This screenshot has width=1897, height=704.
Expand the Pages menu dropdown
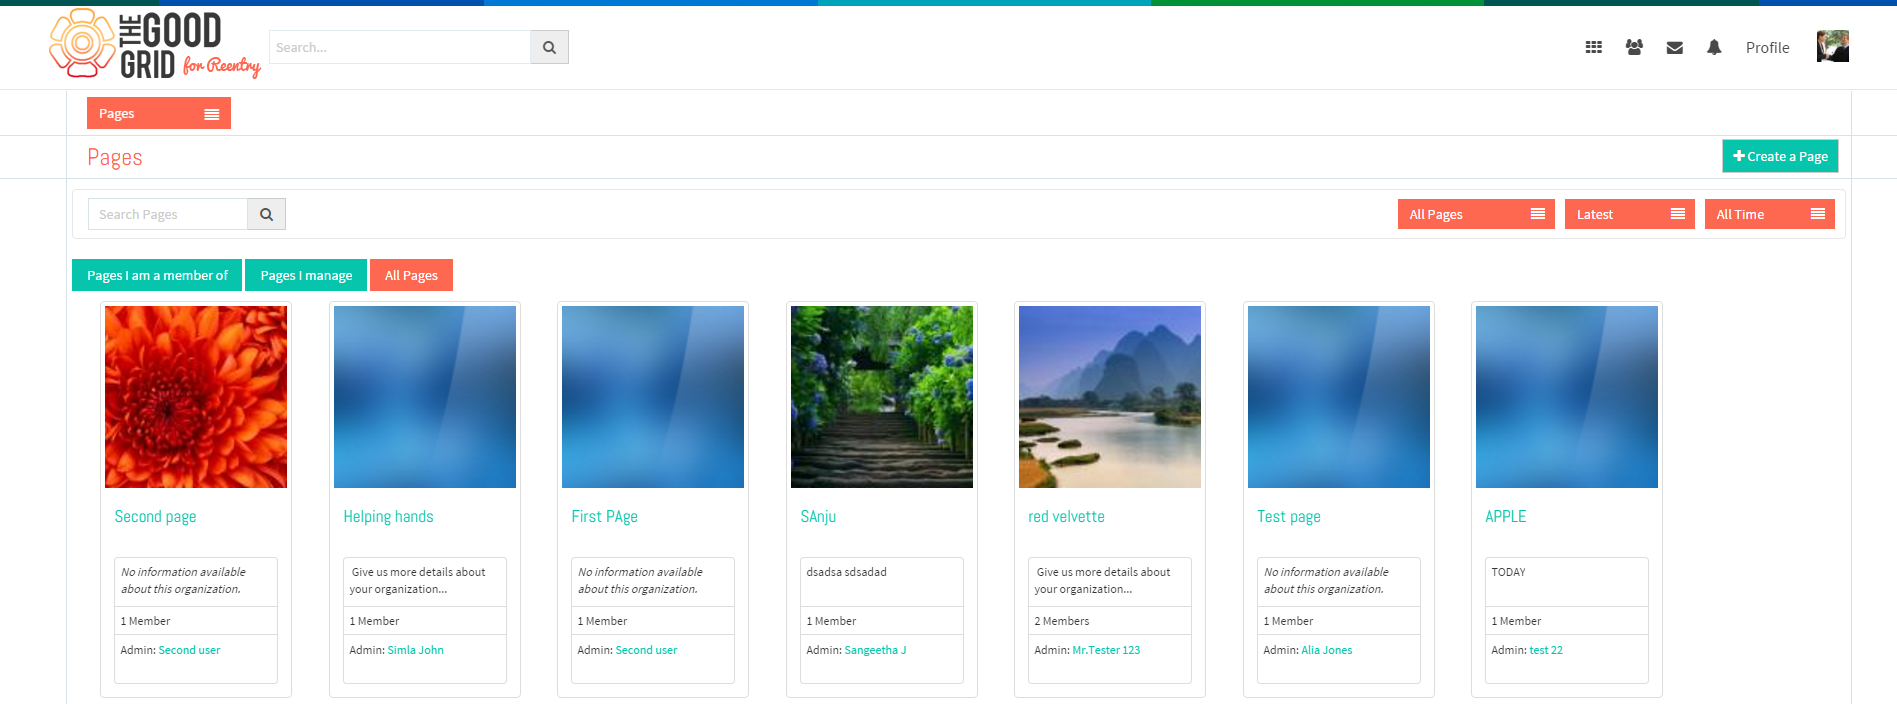(159, 113)
